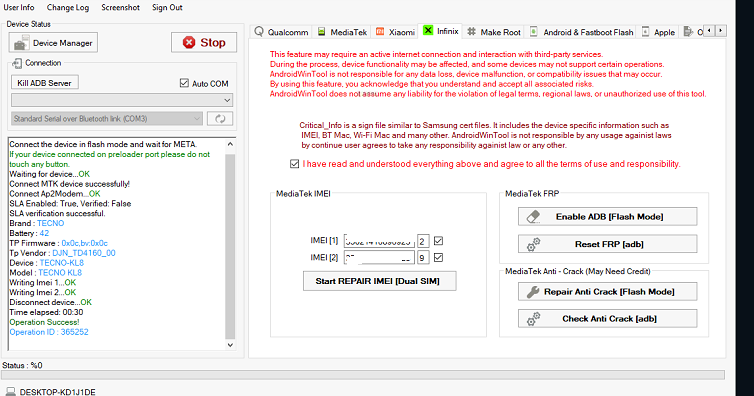The width and height of the screenshot is (754, 396).
Task: Click the MediaTek tab chip icon
Action: click(x=322, y=31)
